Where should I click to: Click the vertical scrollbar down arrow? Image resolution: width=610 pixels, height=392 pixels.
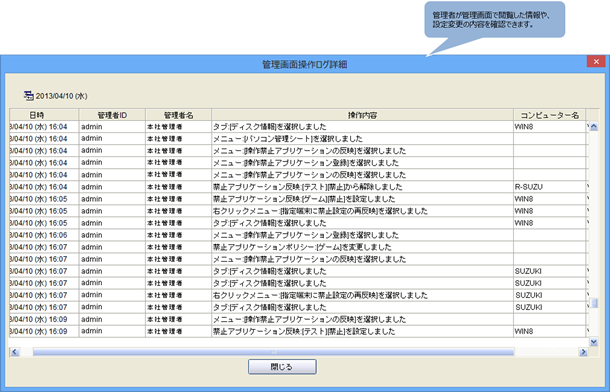594,342
